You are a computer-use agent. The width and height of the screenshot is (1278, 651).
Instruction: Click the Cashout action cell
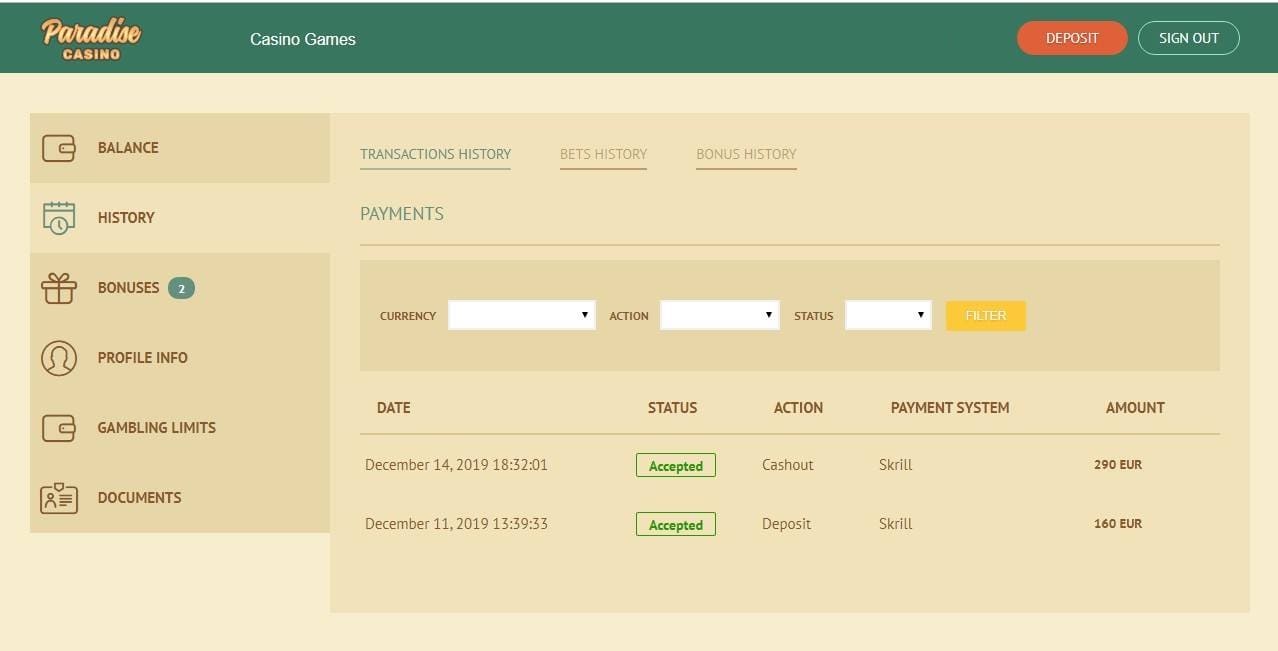[788, 465]
